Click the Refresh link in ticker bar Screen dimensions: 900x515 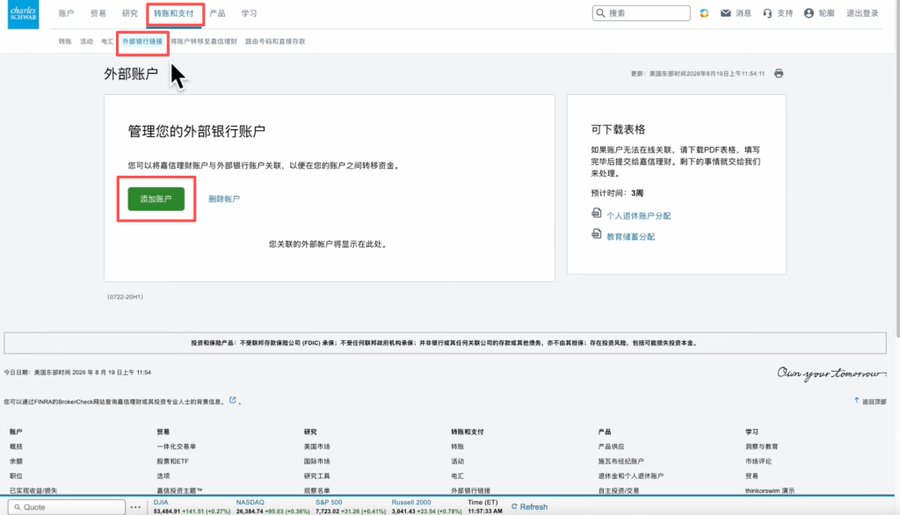[534, 506]
